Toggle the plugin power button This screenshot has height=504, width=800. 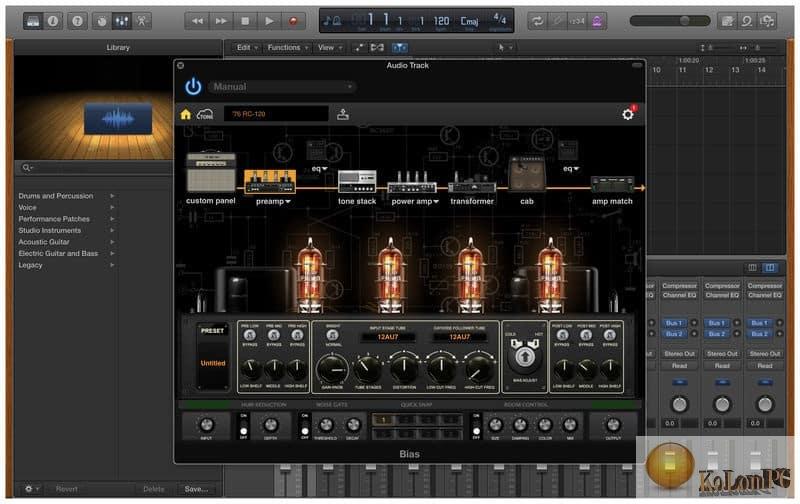coord(193,86)
